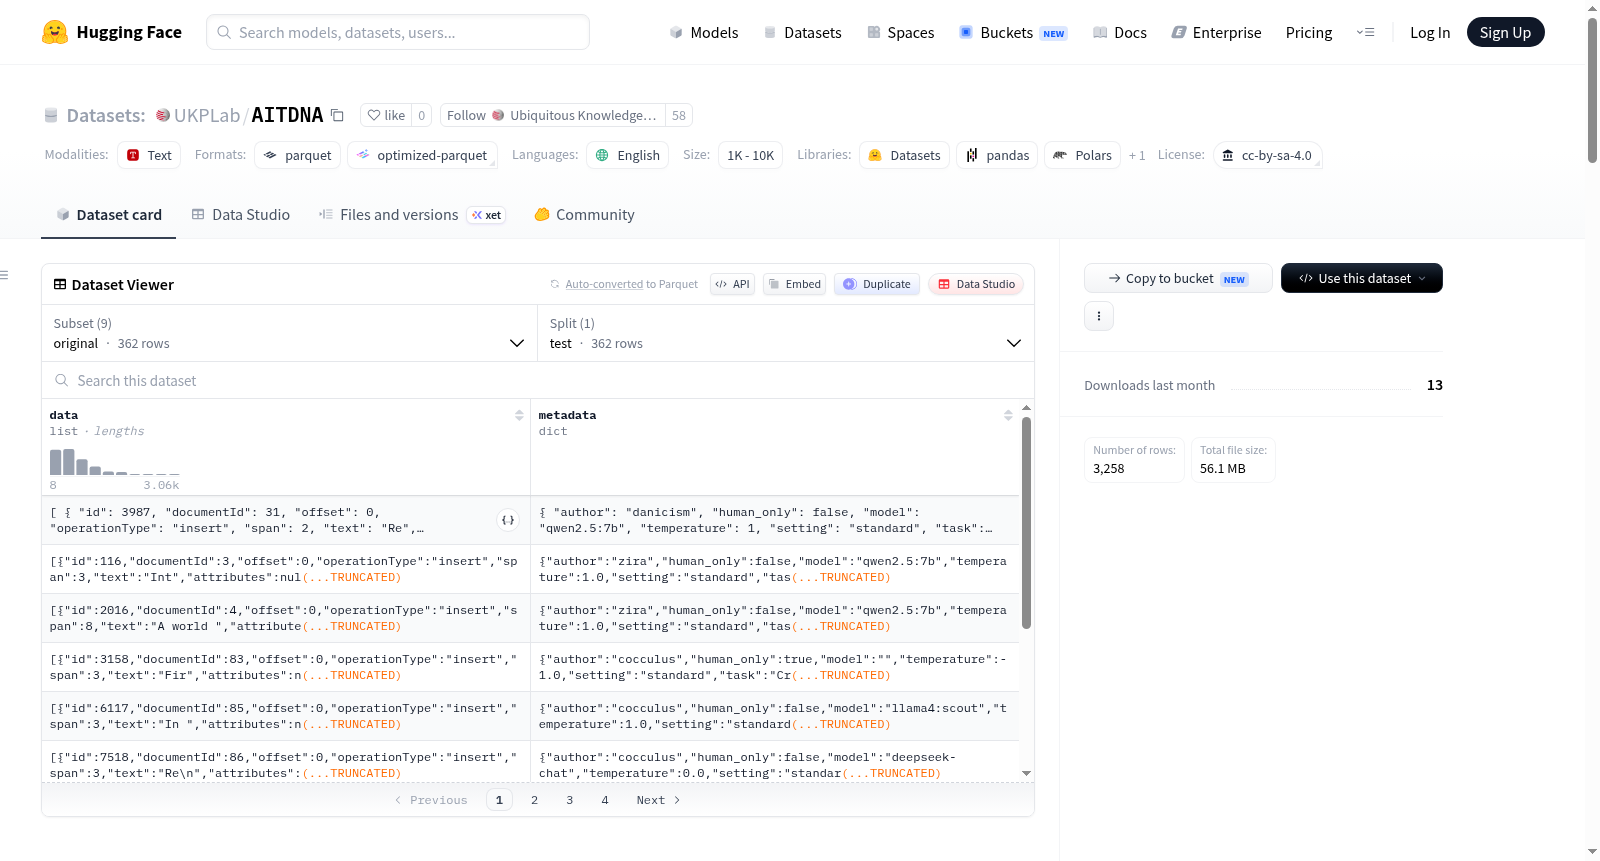Viewport: 1600px width, 861px height.
Task: Open the Buckets page
Action: tap(1013, 32)
